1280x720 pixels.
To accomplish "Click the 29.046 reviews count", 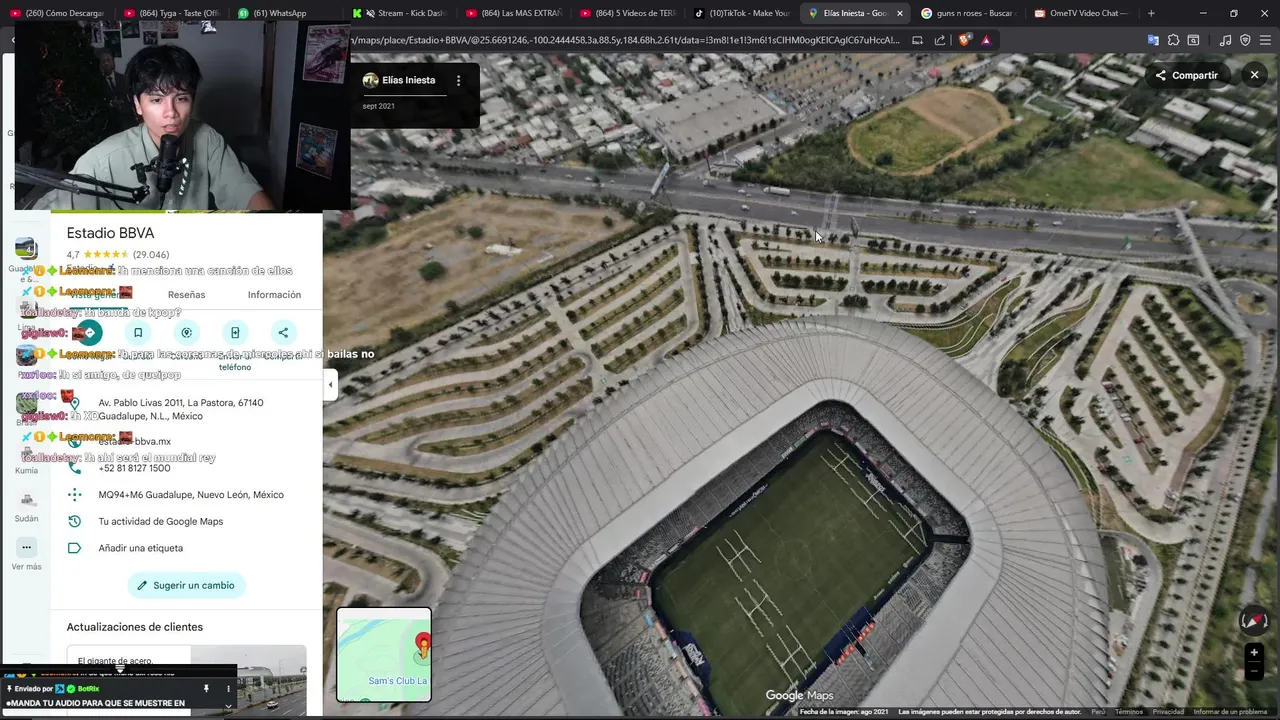I will (x=151, y=255).
